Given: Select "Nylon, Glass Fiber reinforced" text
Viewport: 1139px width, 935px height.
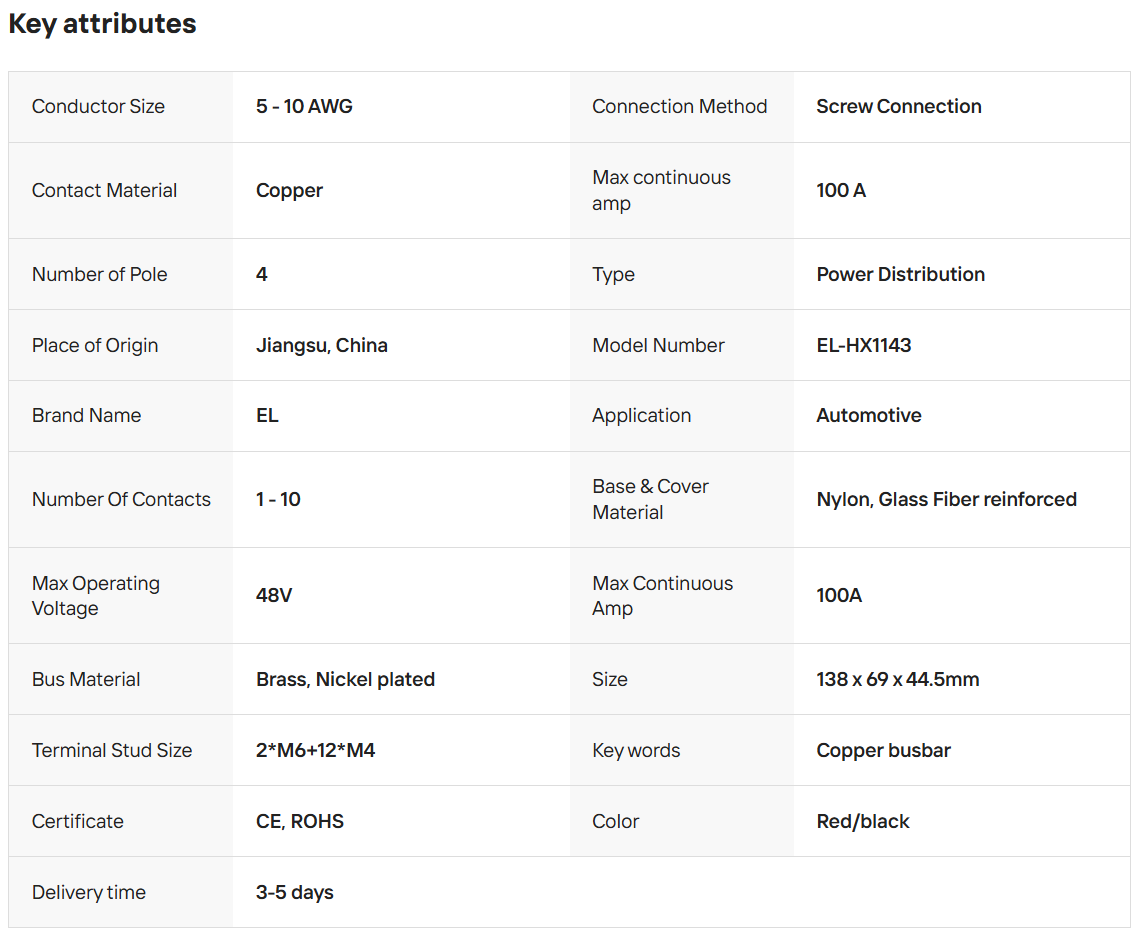Looking at the screenshot, I should click(946, 499).
